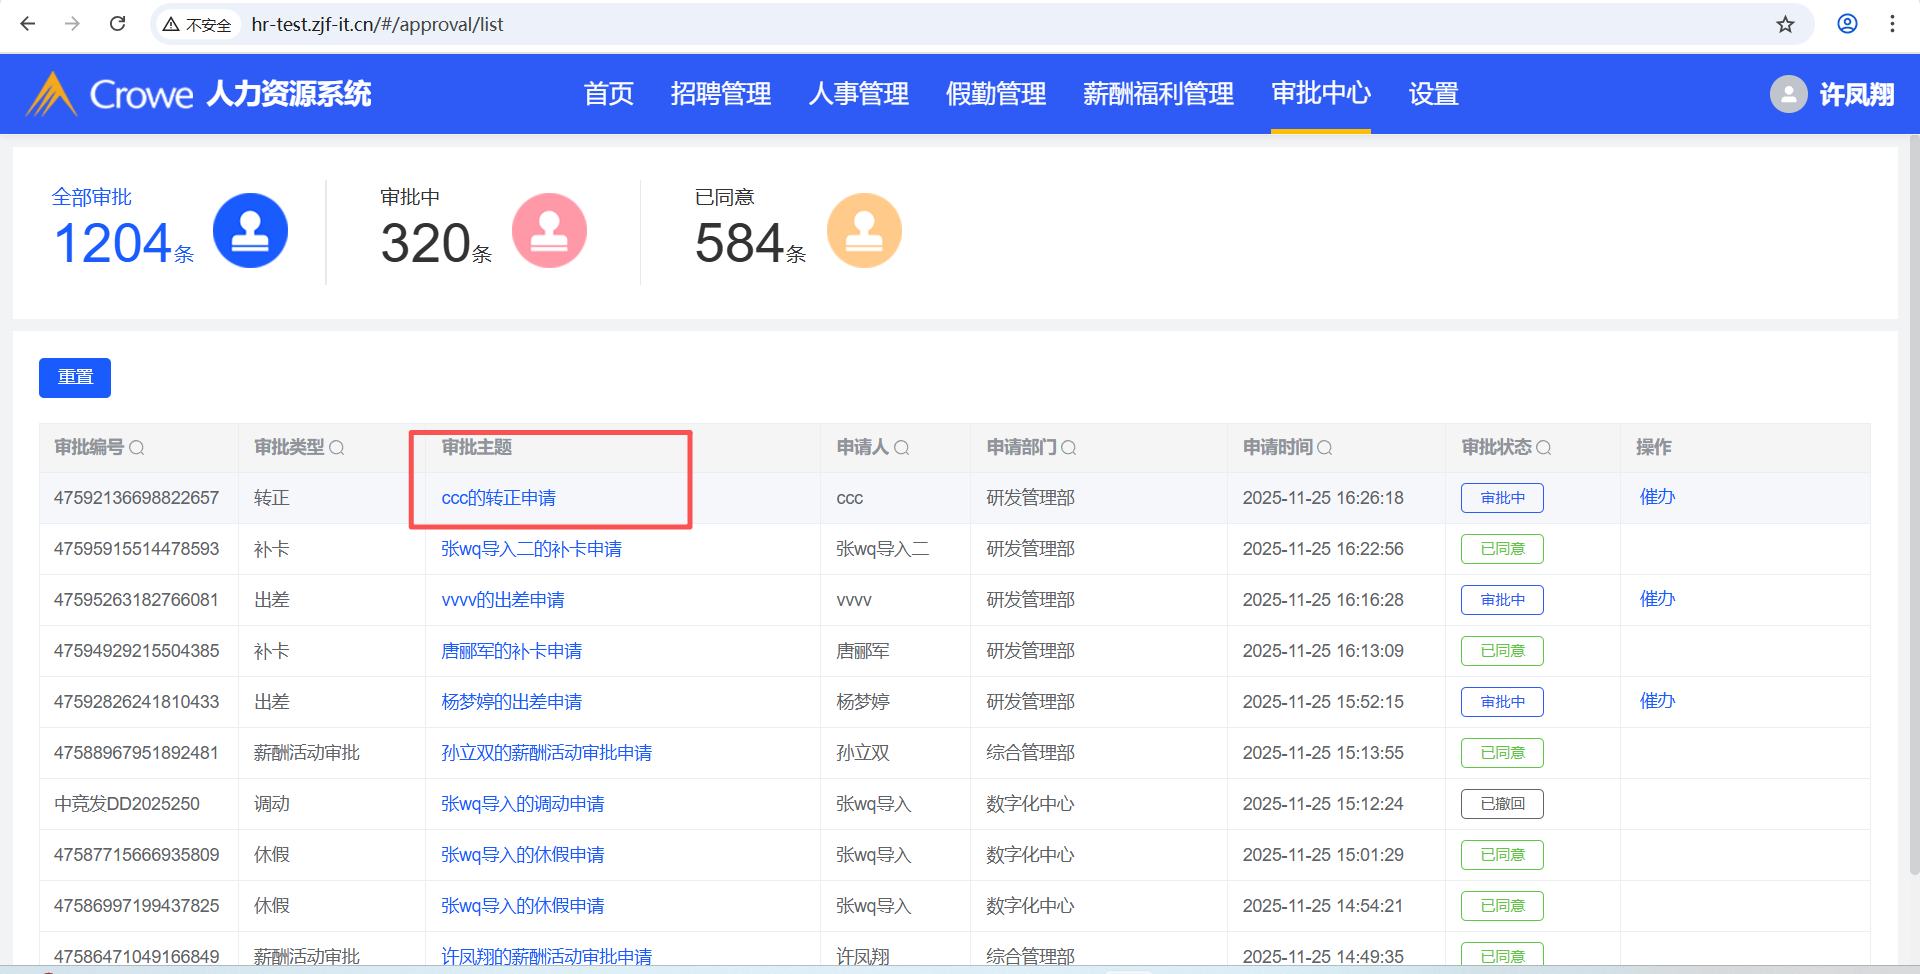Click the not-secure warning icon

point(171,24)
